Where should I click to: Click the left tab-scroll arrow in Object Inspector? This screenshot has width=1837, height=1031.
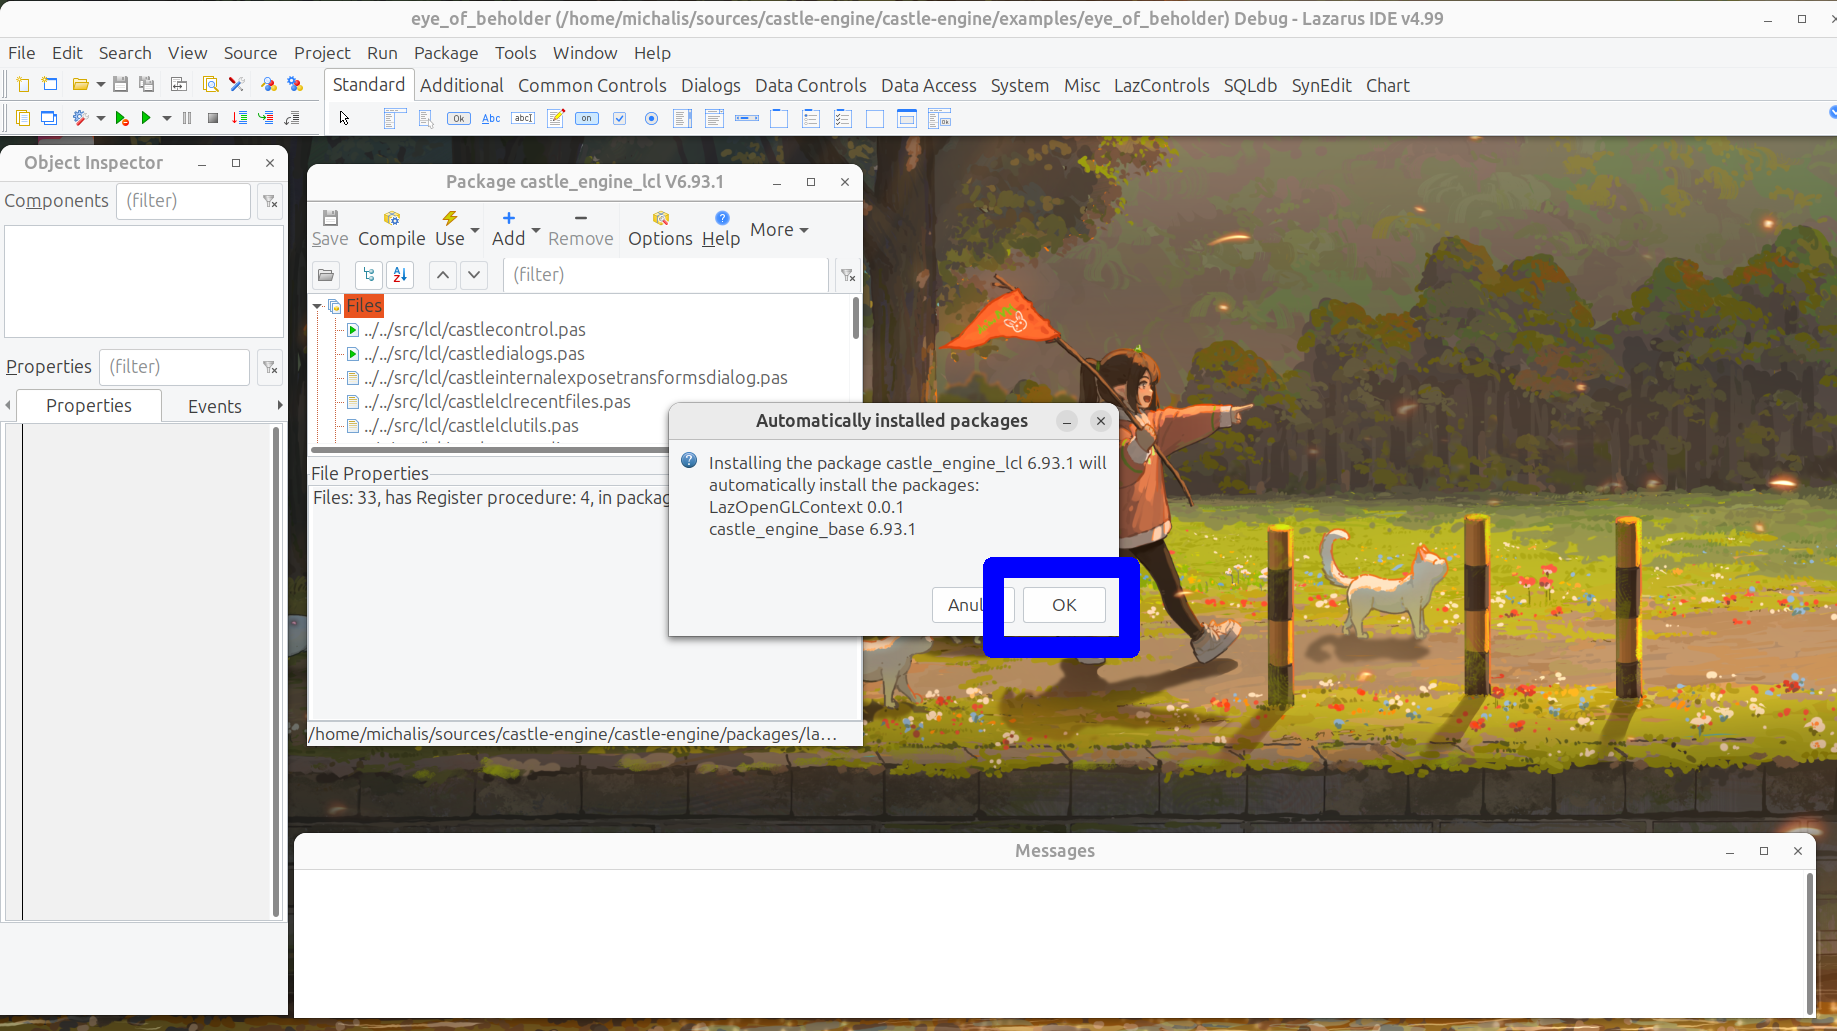tap(8, 405)
